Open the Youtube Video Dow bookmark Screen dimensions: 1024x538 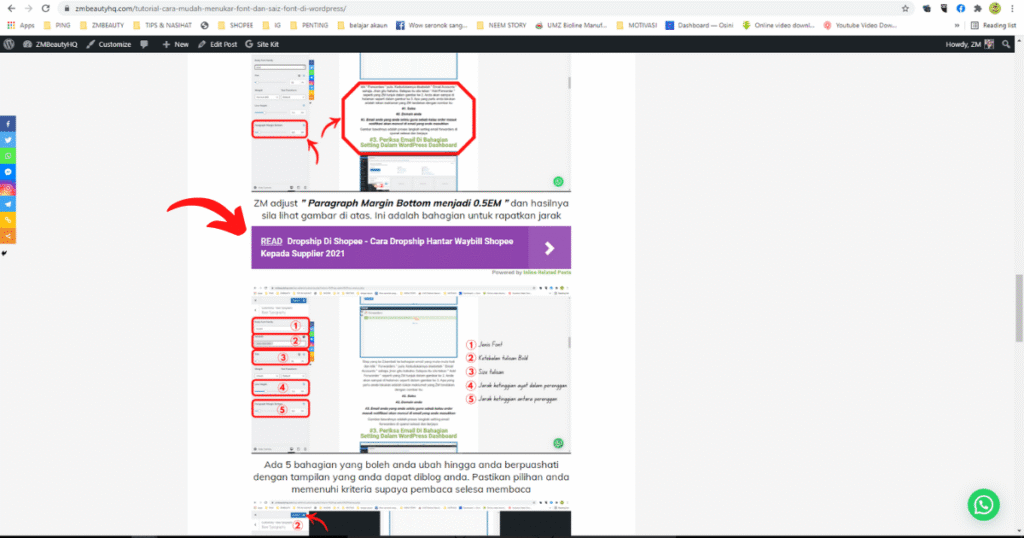(x=860, y=25)
